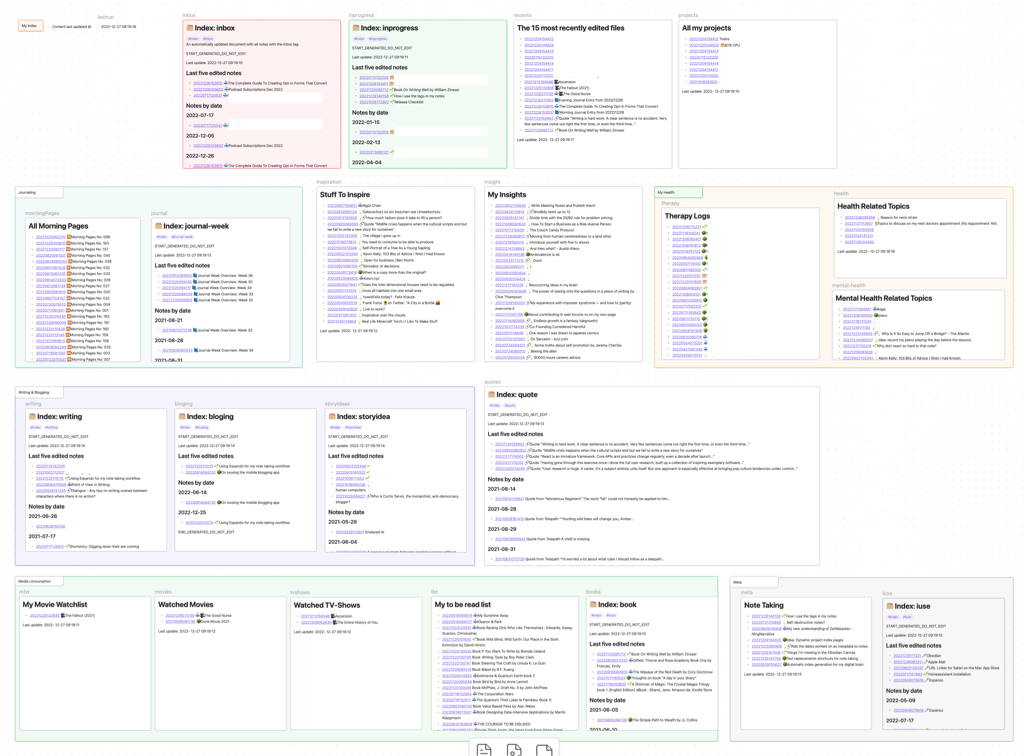Click the "#kanban" tag on the inprogress card
This screenshot has height=756, width=1024.
[378, 38]
